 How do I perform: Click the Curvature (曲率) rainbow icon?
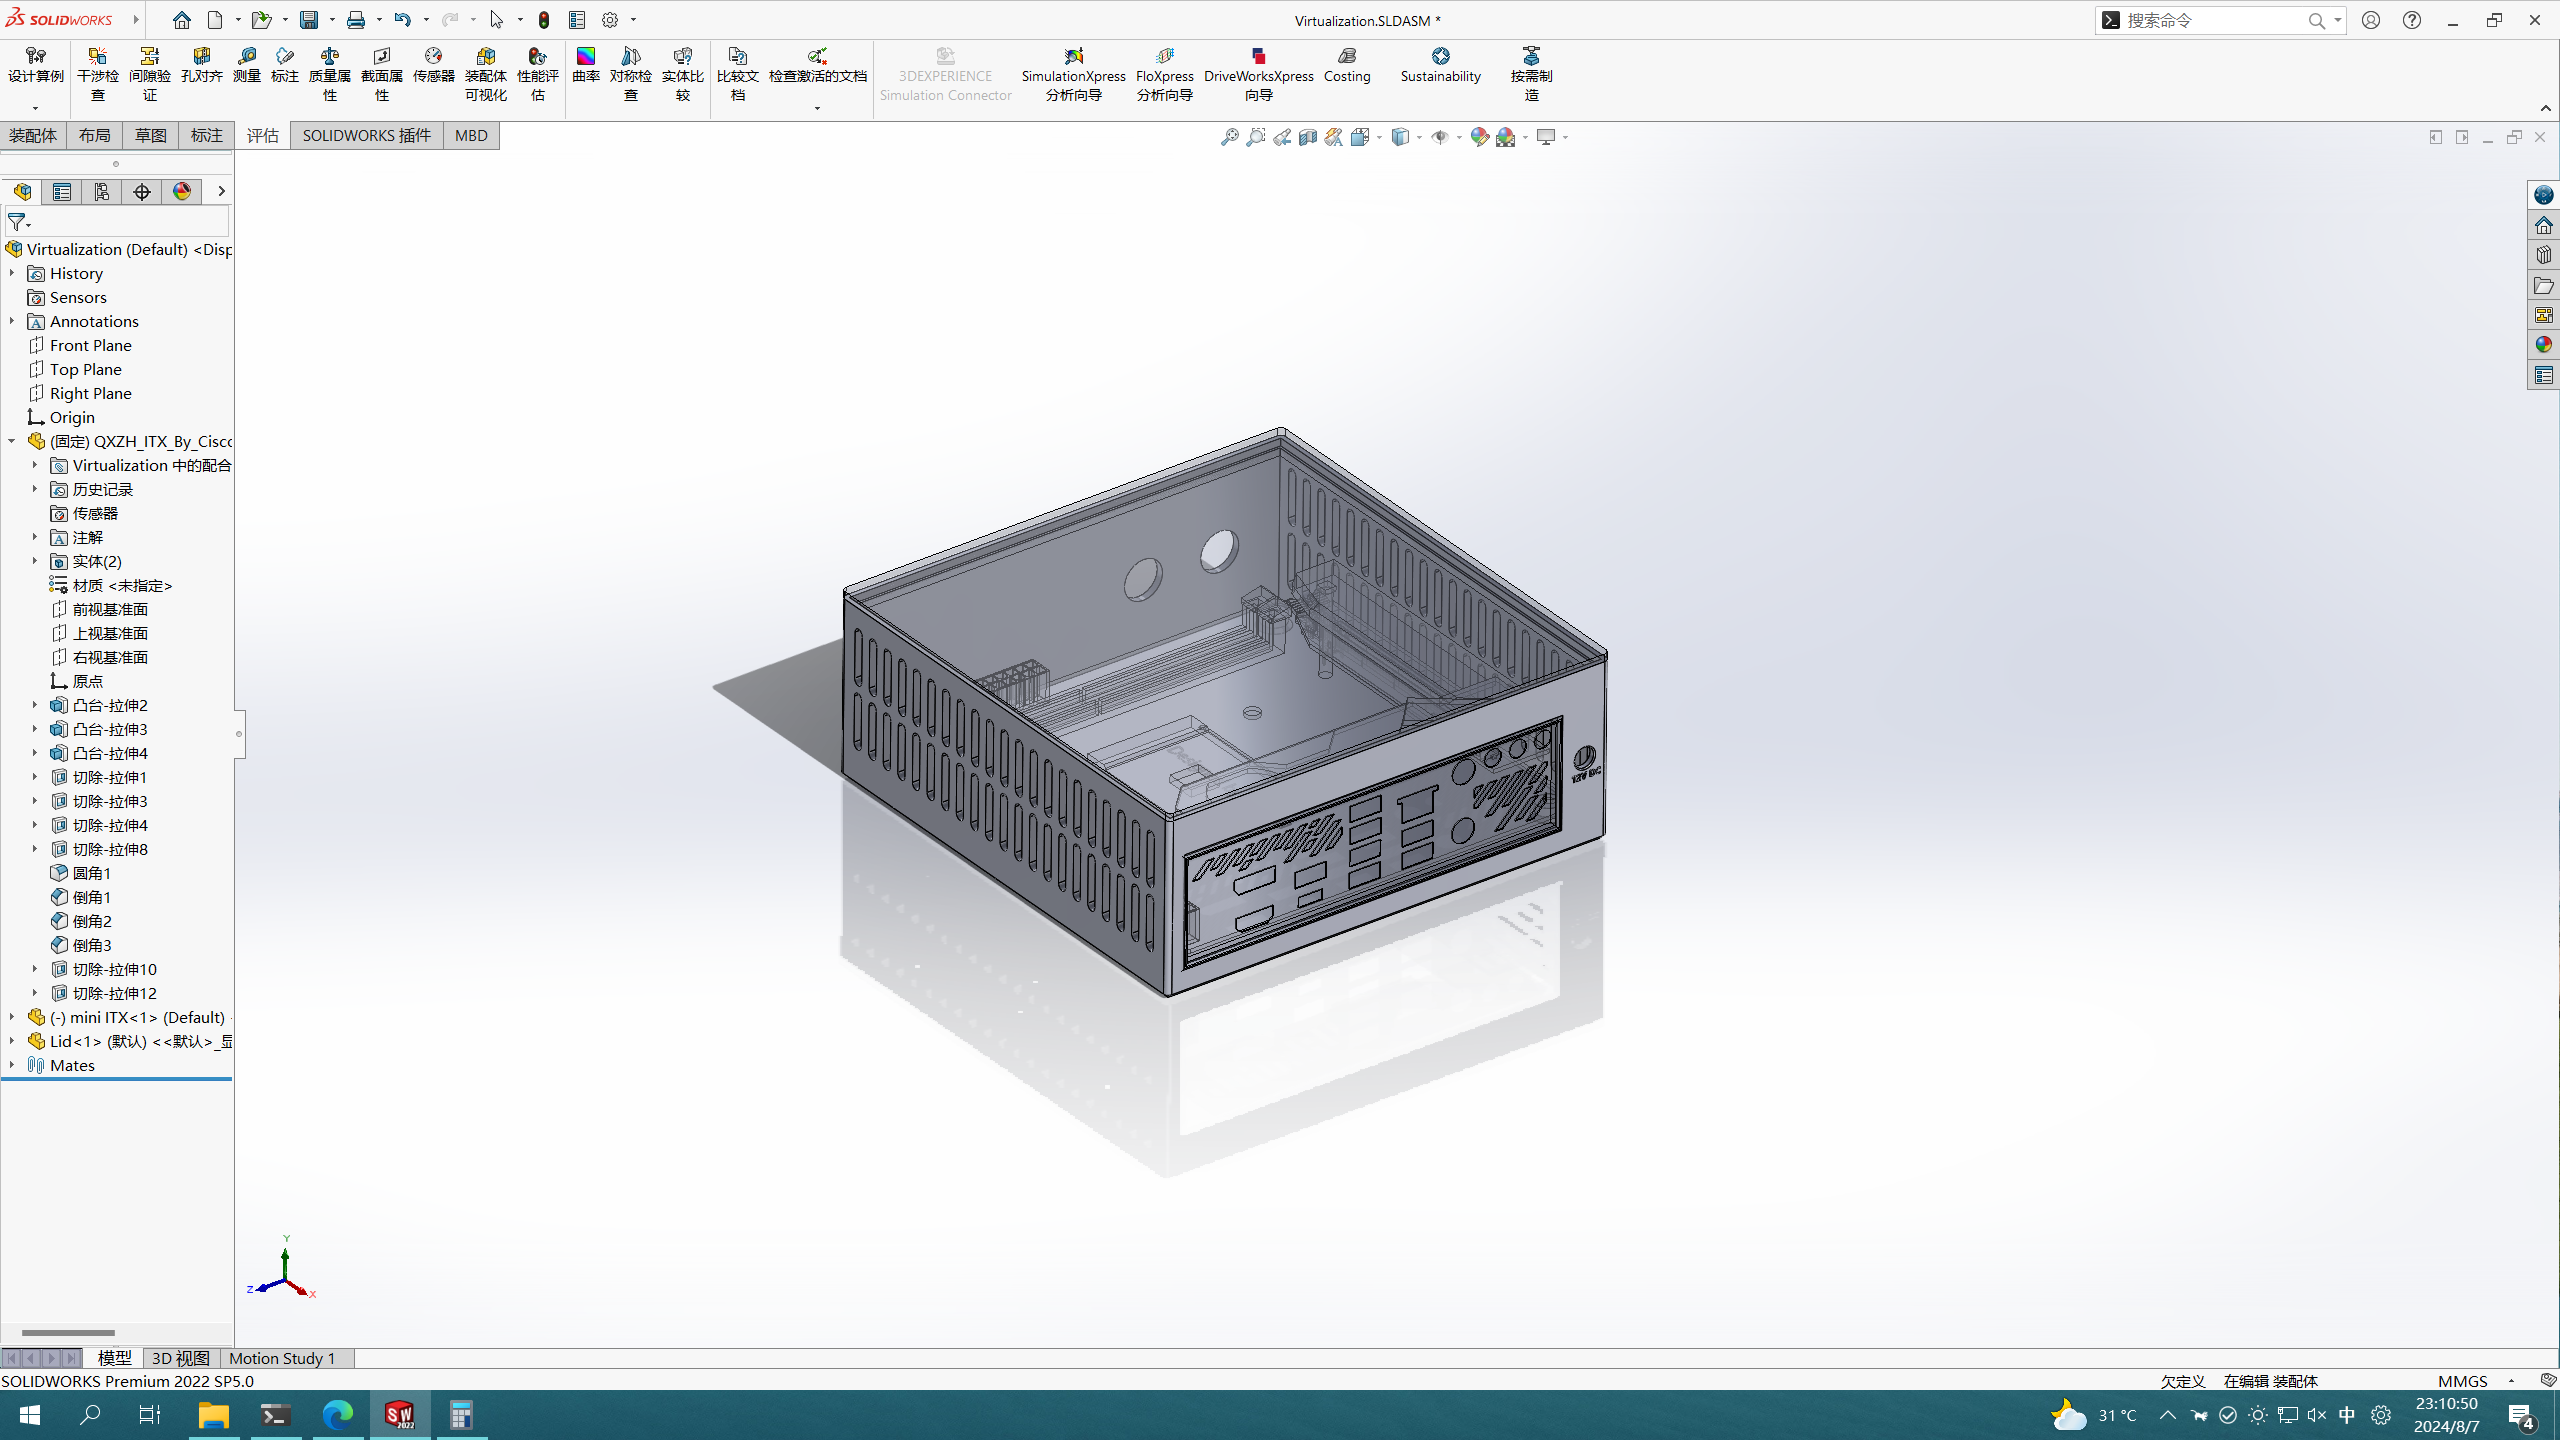tap(585, 57)
